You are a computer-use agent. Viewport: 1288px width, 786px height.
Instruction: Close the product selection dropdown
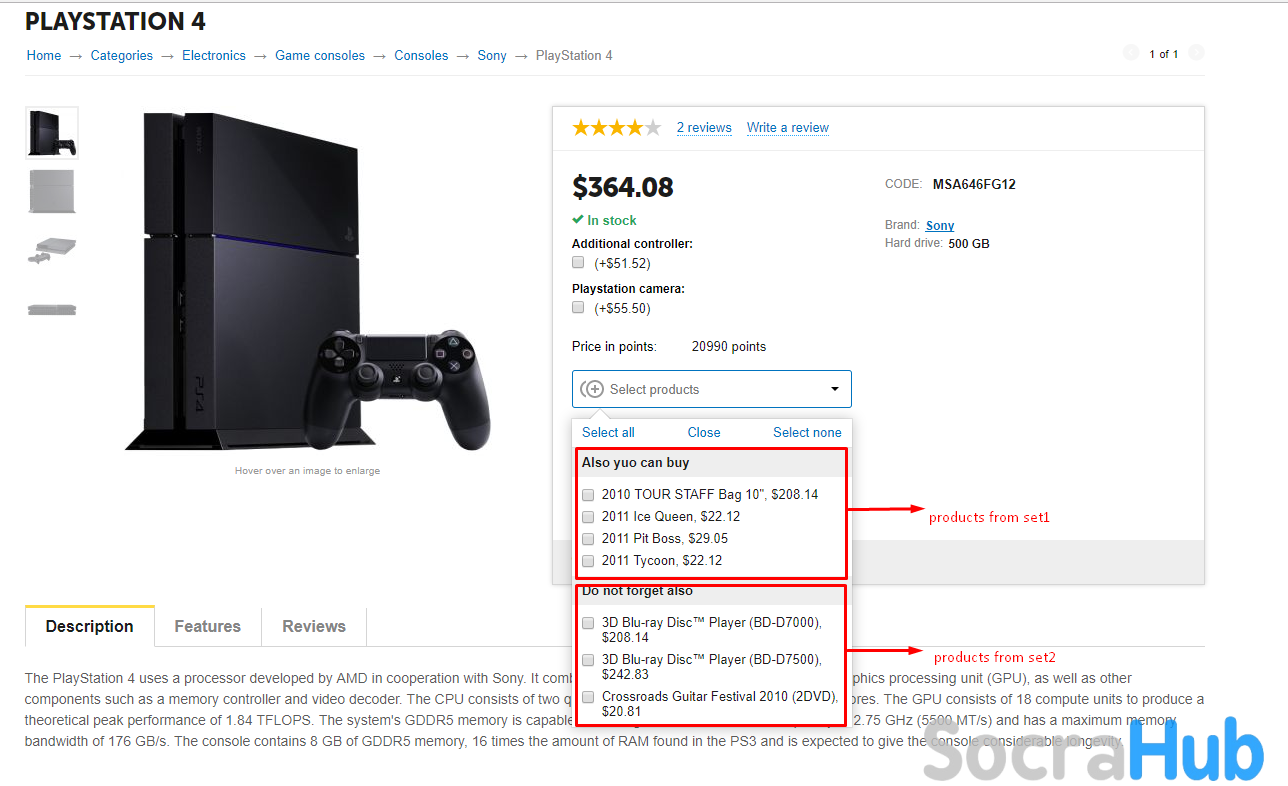coord(704,432)
